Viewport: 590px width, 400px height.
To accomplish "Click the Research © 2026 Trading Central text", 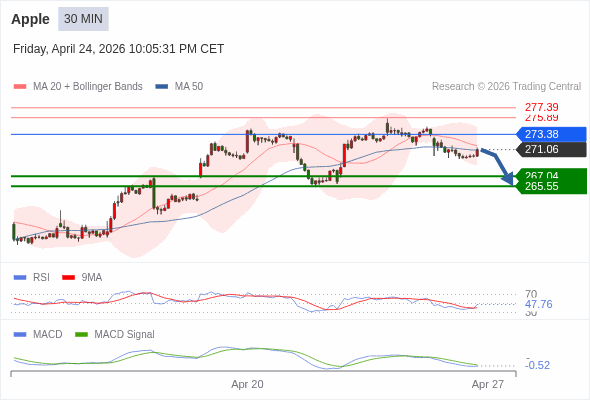I will (506, 87).
